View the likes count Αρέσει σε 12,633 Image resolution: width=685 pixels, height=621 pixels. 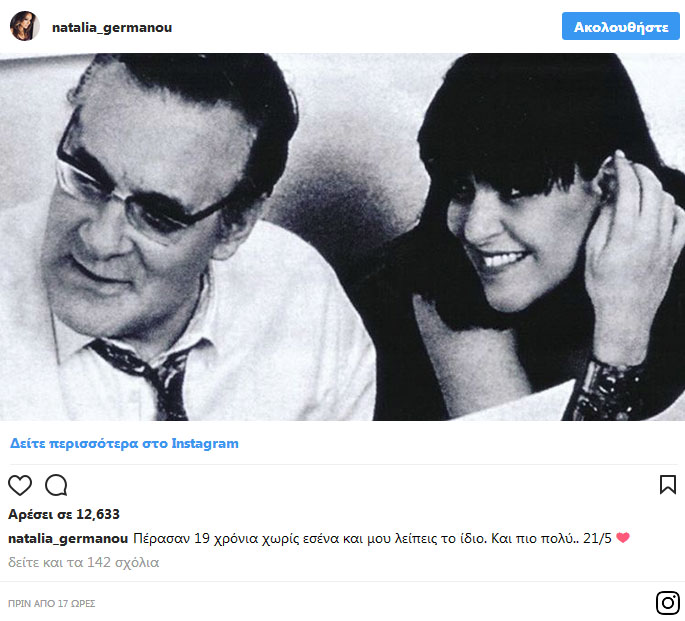pyautogui.click(x=64, y=514)
